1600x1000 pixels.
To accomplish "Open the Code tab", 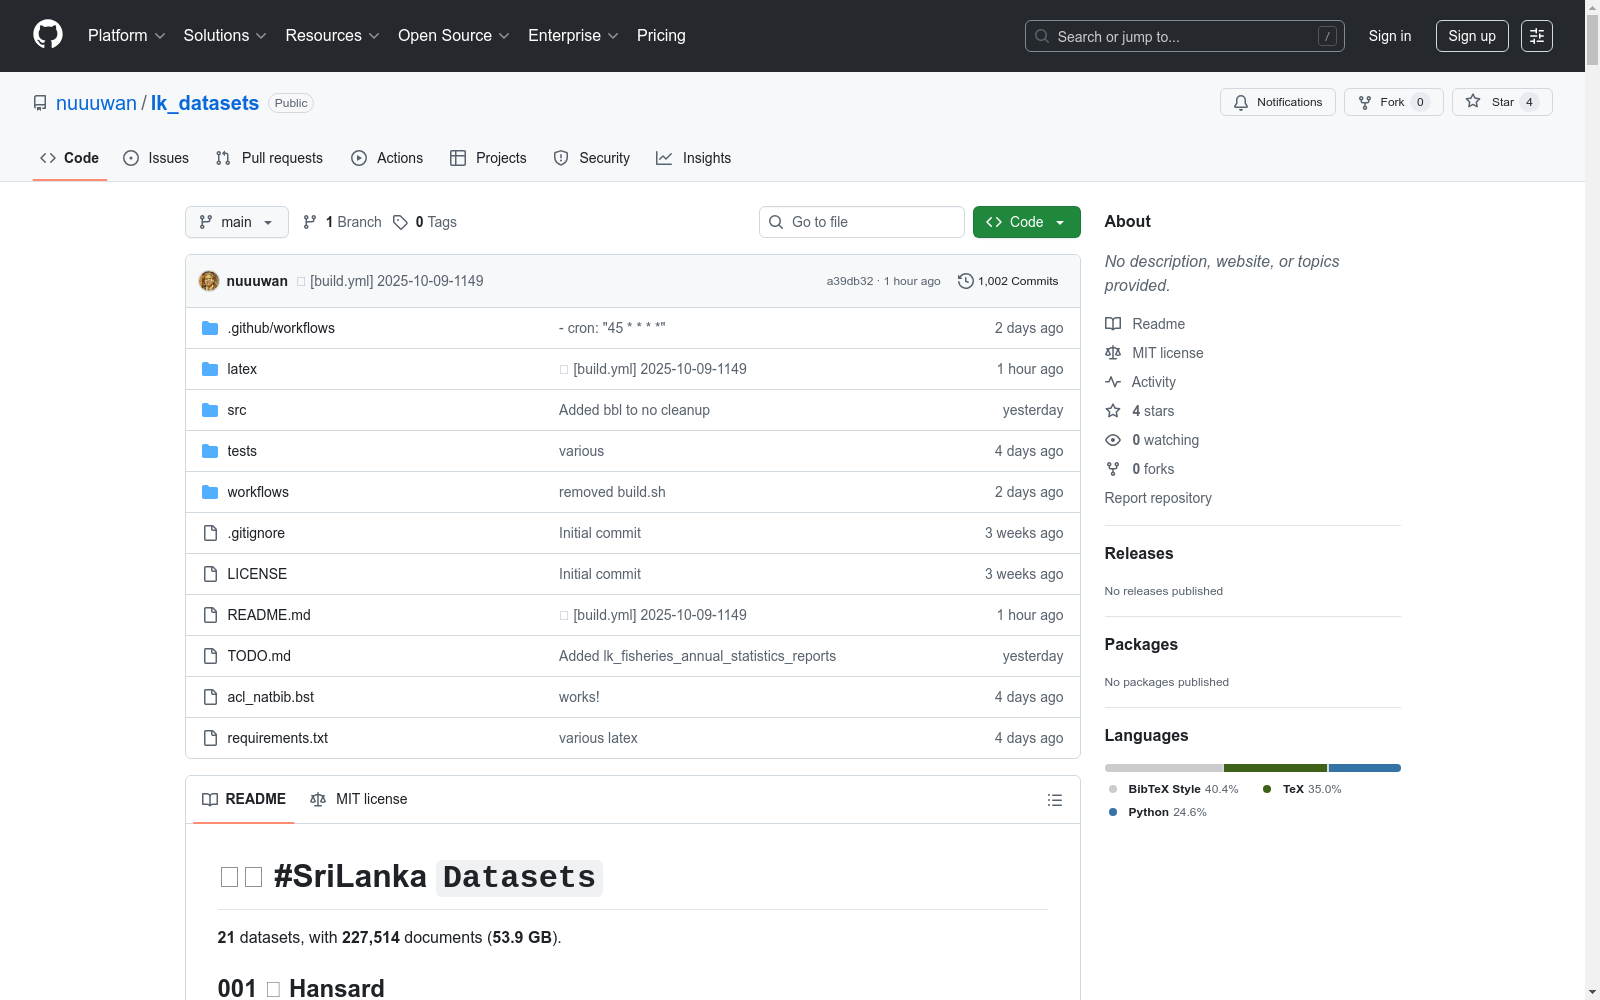I will [70, 158].
